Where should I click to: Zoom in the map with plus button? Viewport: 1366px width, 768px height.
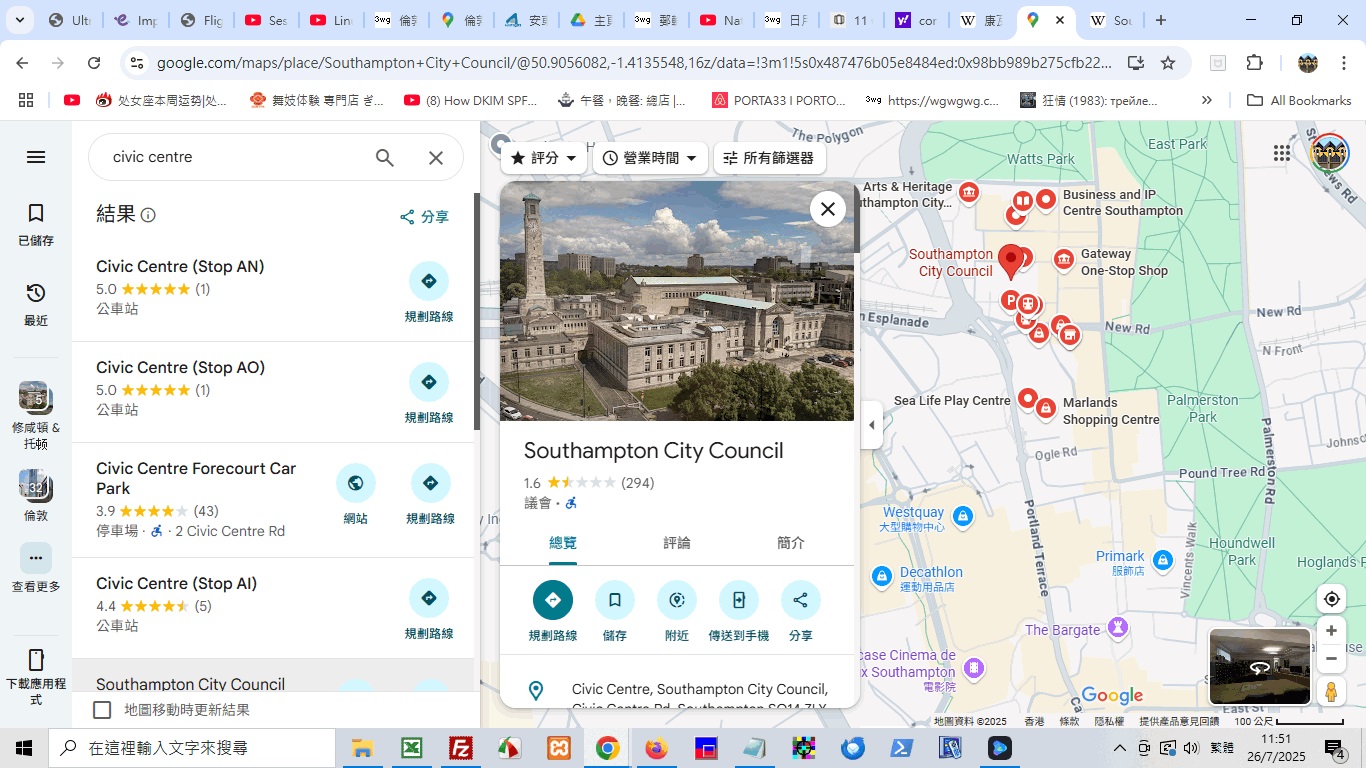tap(1331, 631)
